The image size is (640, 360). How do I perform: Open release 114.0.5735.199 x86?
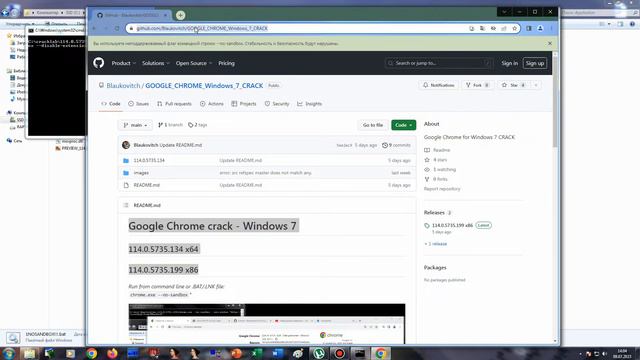coord(452,225)
